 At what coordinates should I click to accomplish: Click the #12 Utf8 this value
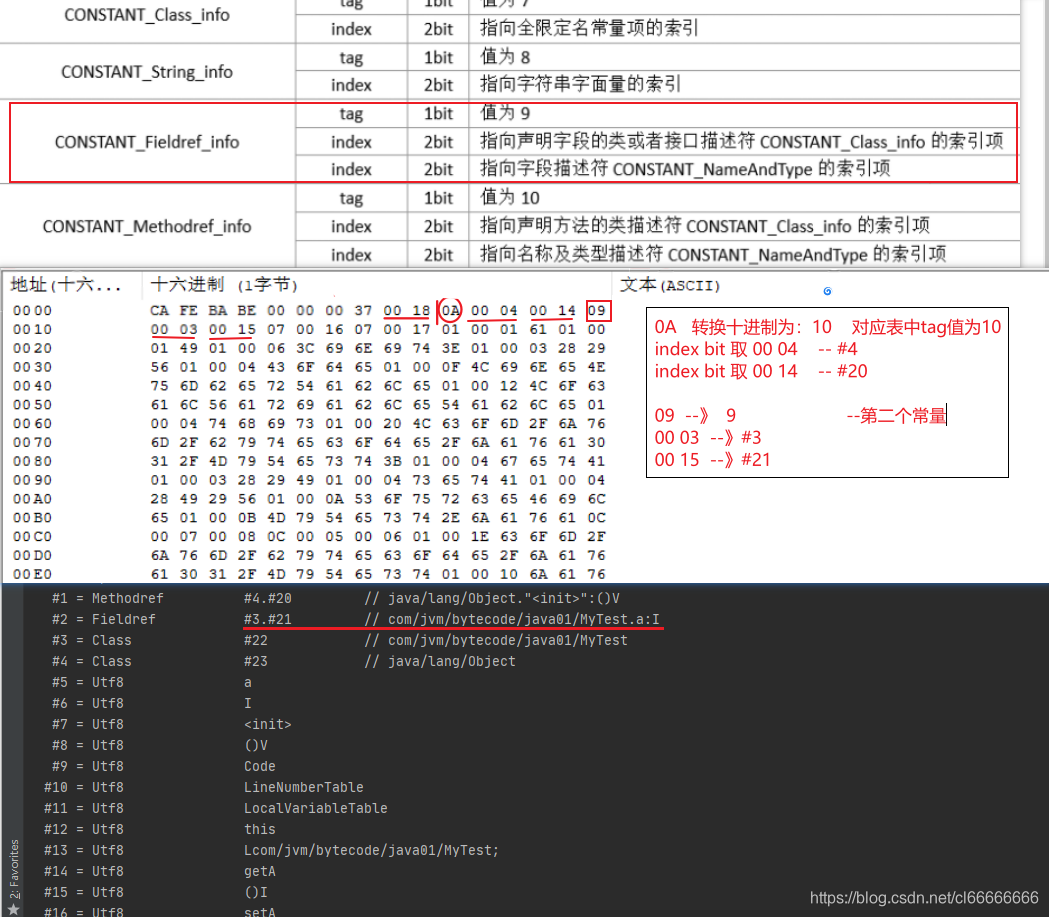(260, 829)
